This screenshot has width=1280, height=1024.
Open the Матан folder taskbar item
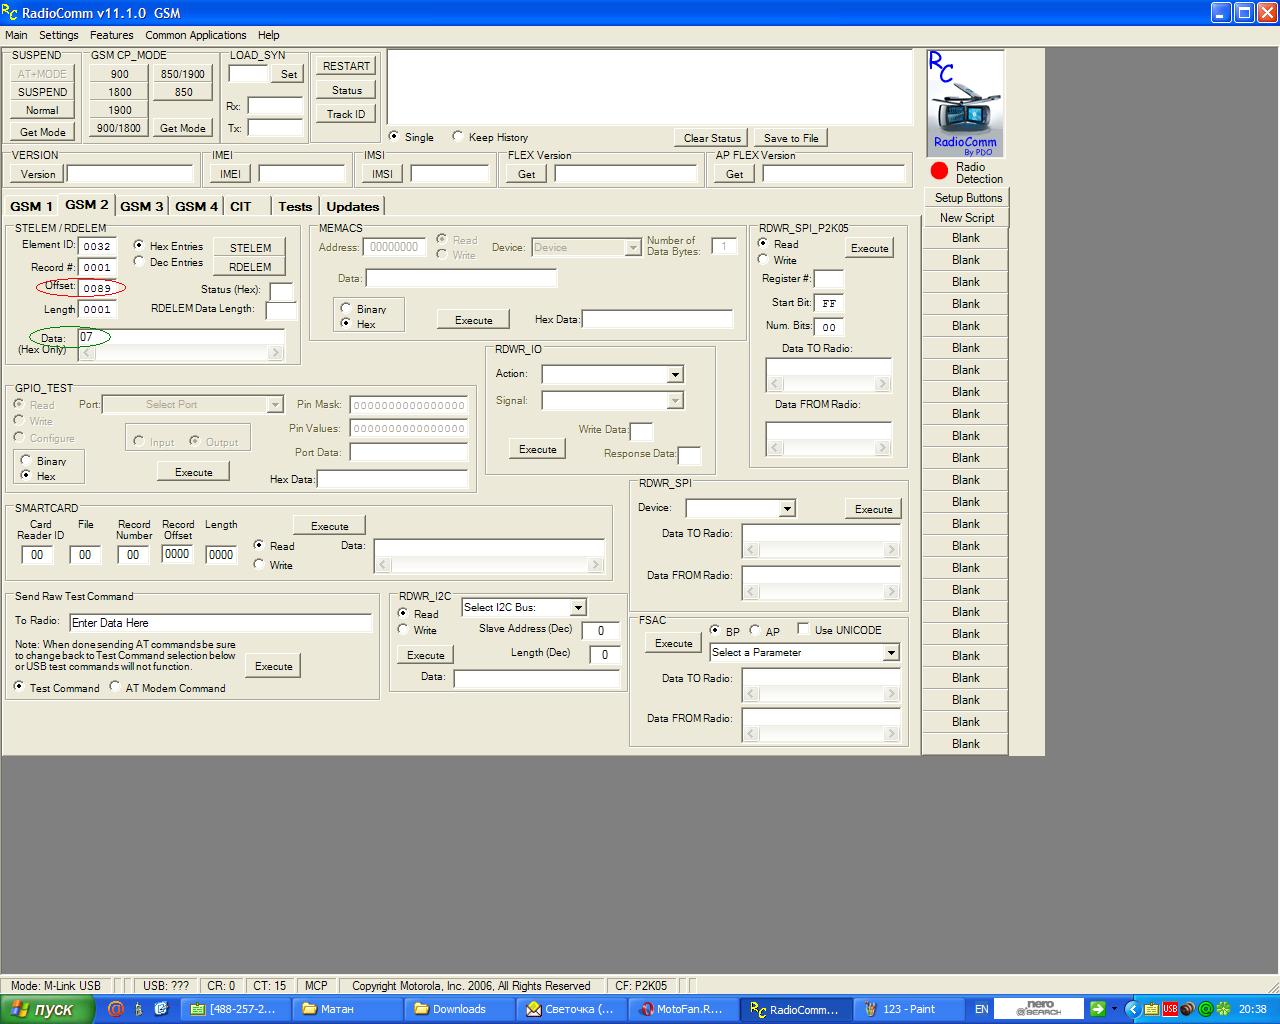point(346,1009)
